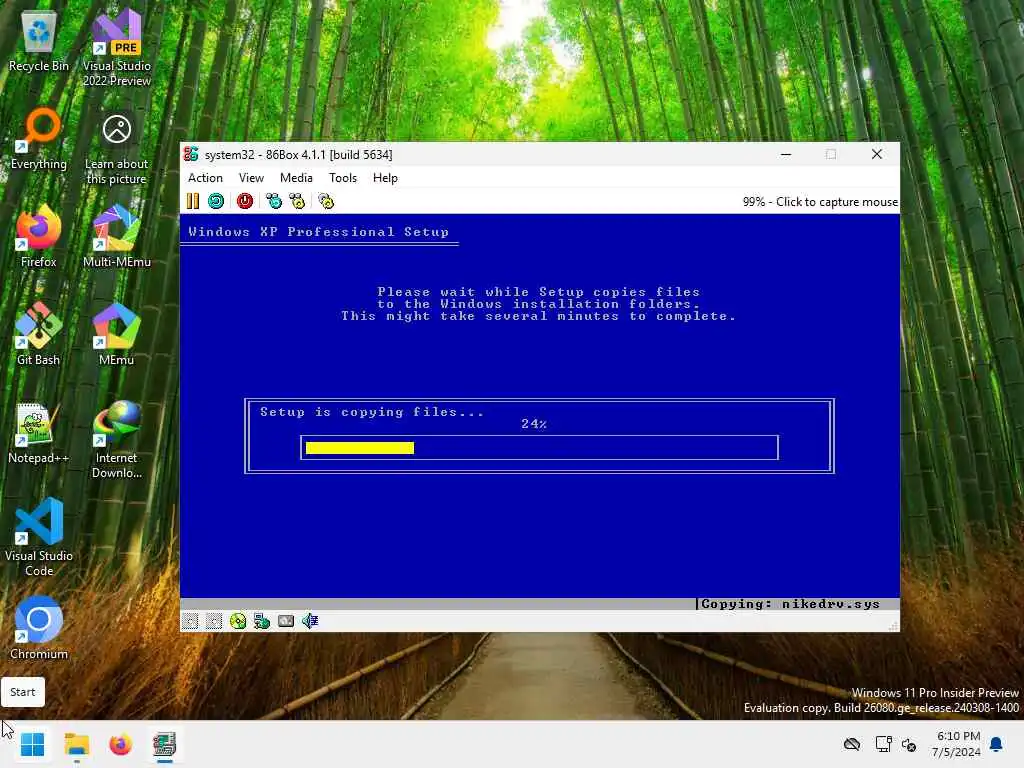
Task: Select the MEmu desktop shortcut
Action: point(116,334)
